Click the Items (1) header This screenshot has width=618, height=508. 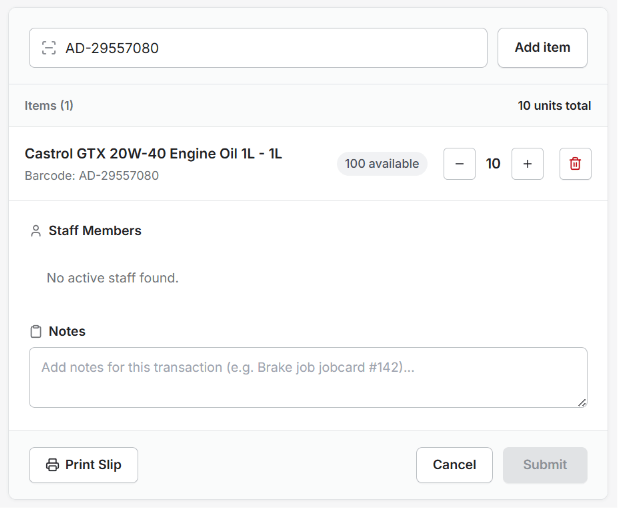click(49, 106)
